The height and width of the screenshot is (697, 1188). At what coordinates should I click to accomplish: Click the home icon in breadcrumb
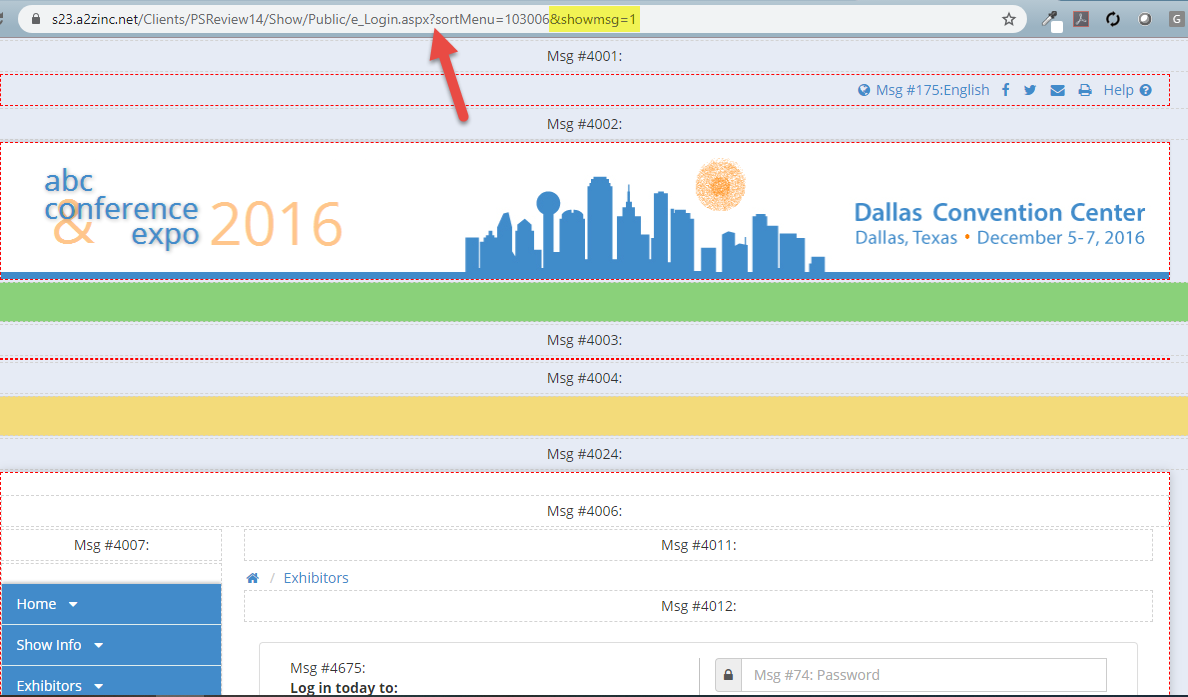[253, 578]
